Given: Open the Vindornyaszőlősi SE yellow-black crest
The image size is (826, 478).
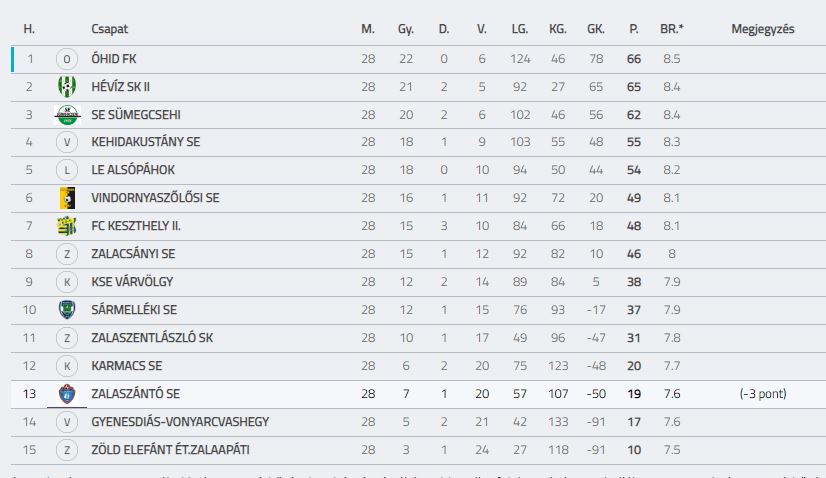Looking at the screenshot, I should tap(67, 198).
